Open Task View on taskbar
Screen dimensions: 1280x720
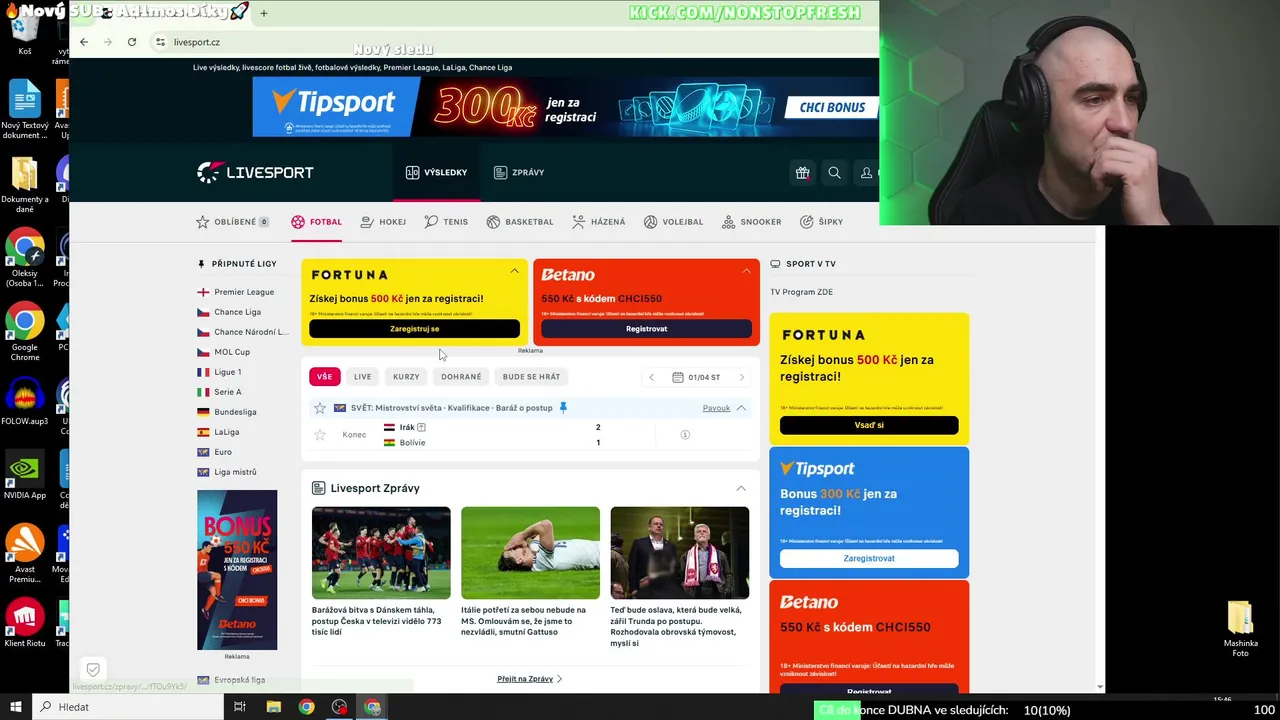coord(240,707)
